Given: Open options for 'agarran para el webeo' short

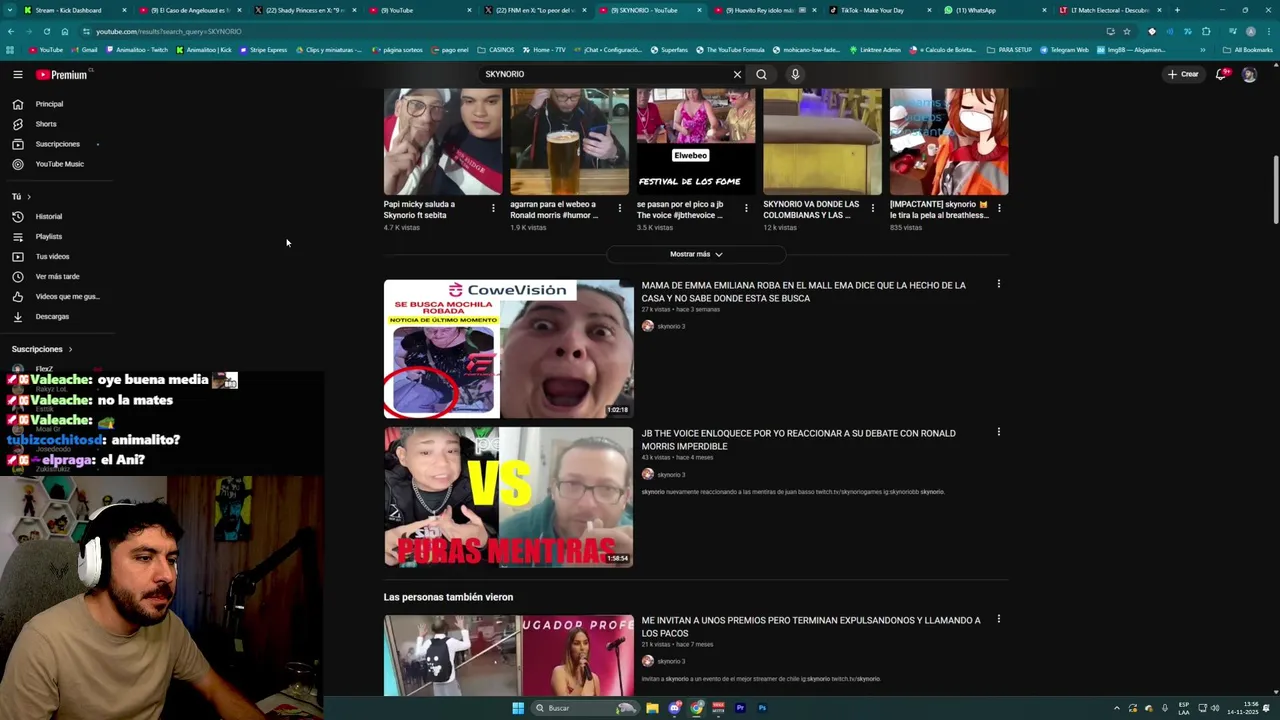Looking at the screenshot, I should (619, 208).
